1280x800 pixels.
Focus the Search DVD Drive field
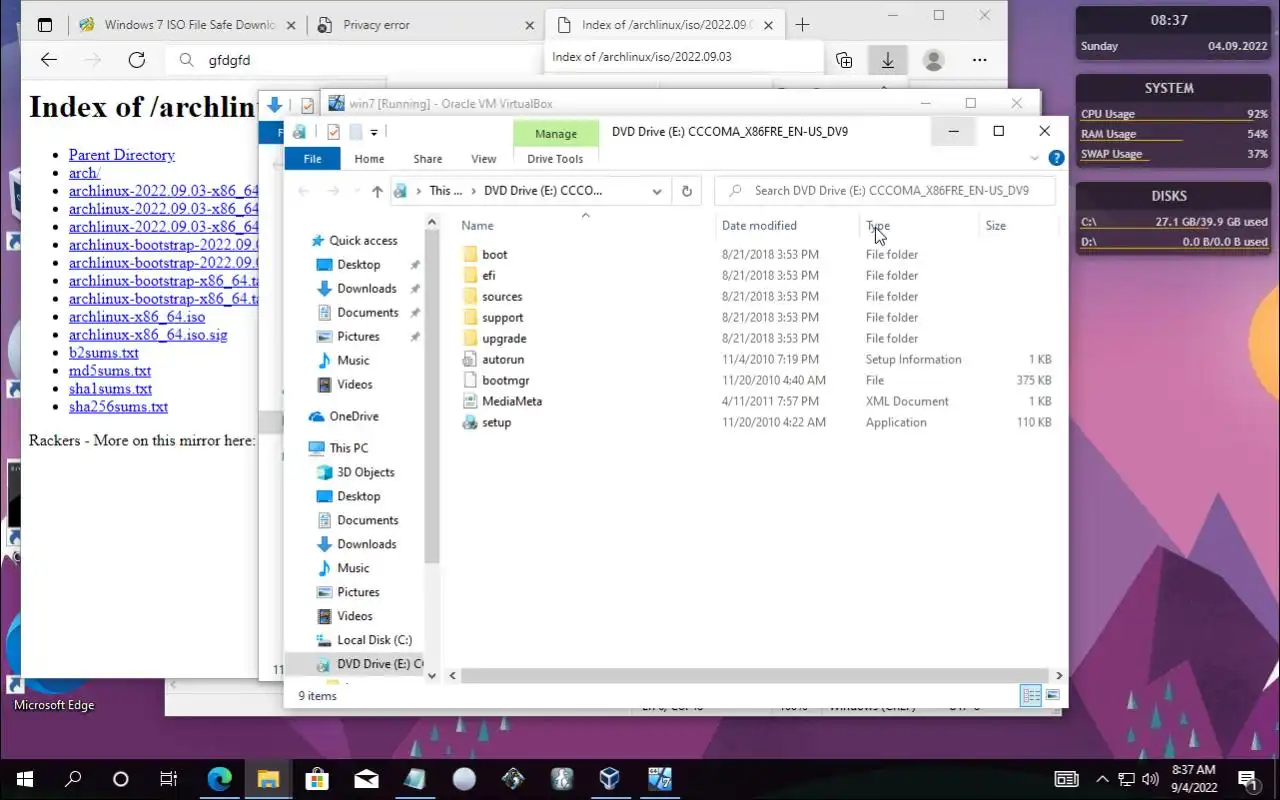tap(885, 190)
